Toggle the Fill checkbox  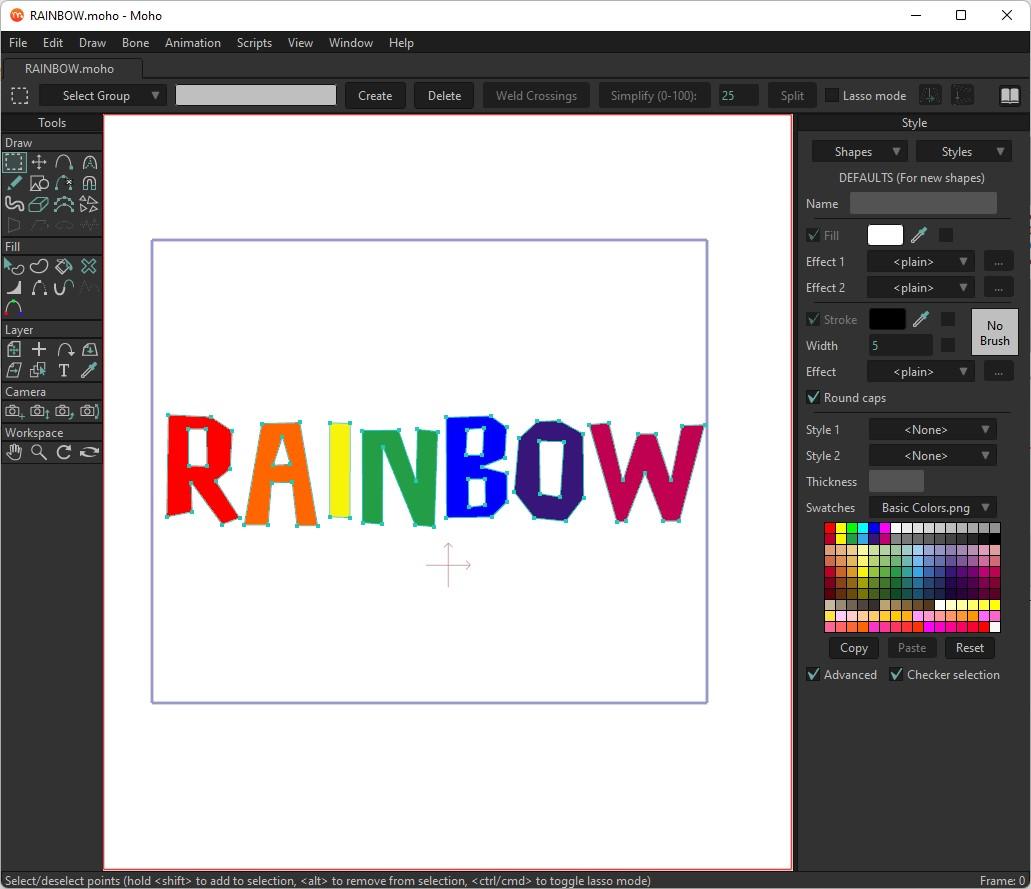click(813, 235)
